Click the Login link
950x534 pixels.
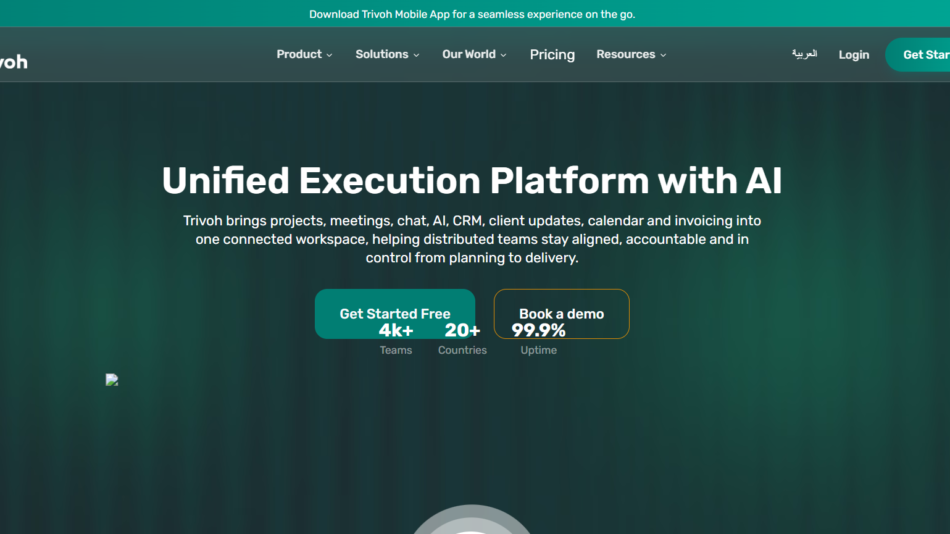tap(854, 55)
